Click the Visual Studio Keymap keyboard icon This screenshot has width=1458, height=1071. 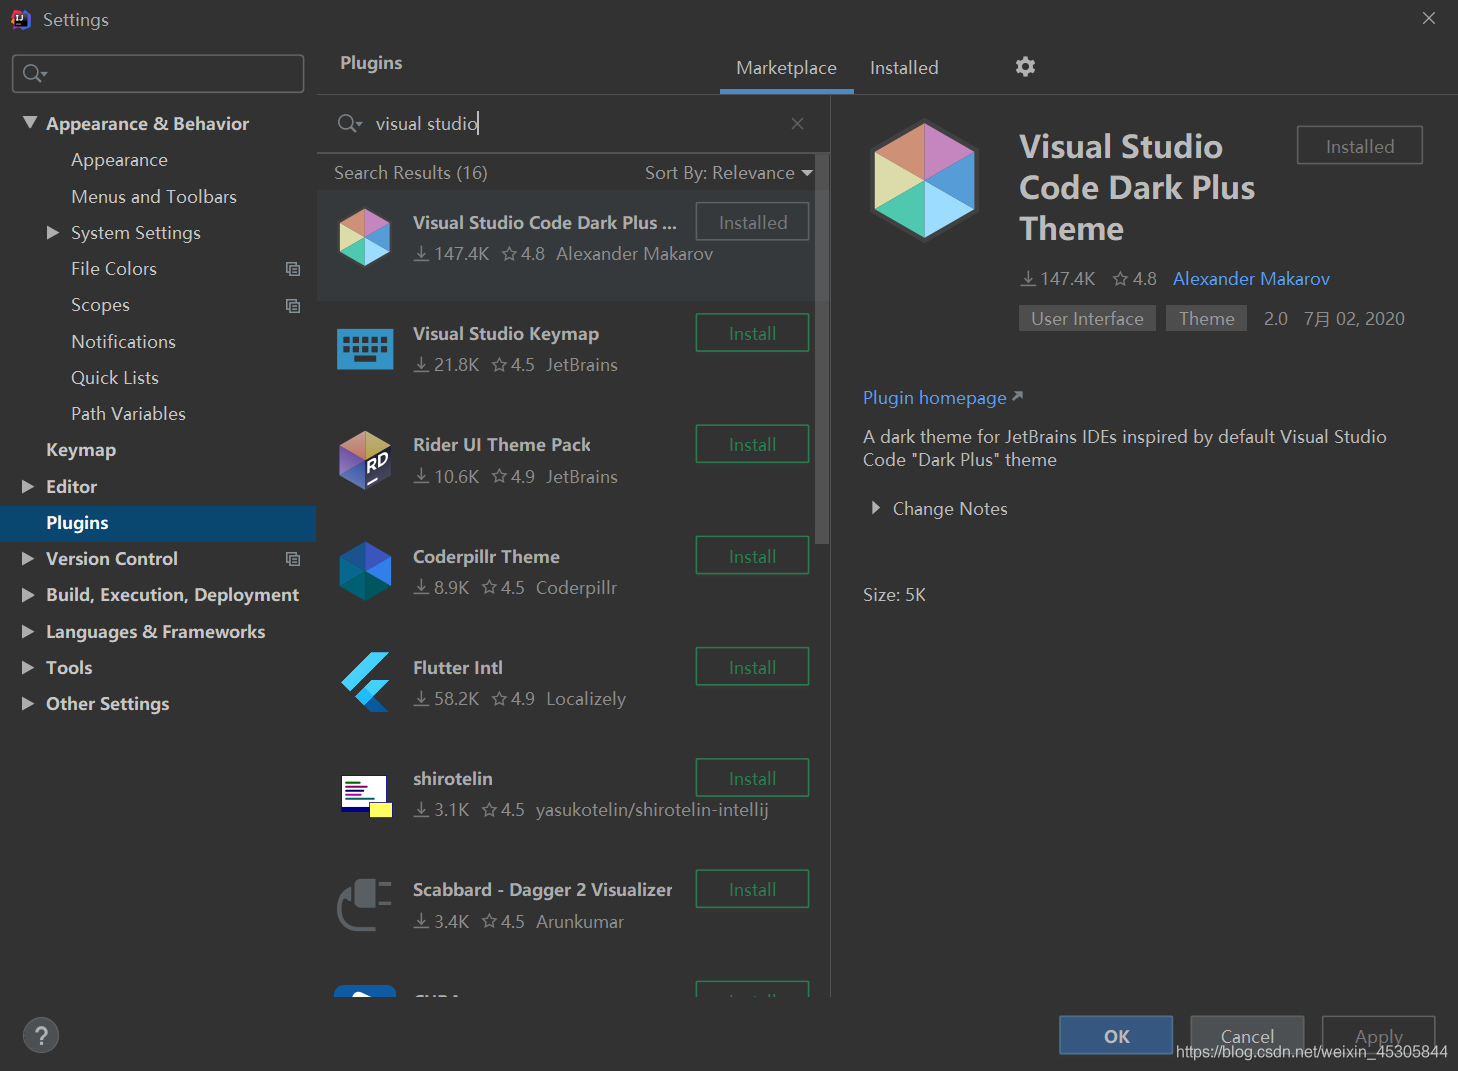pos(365,349)
